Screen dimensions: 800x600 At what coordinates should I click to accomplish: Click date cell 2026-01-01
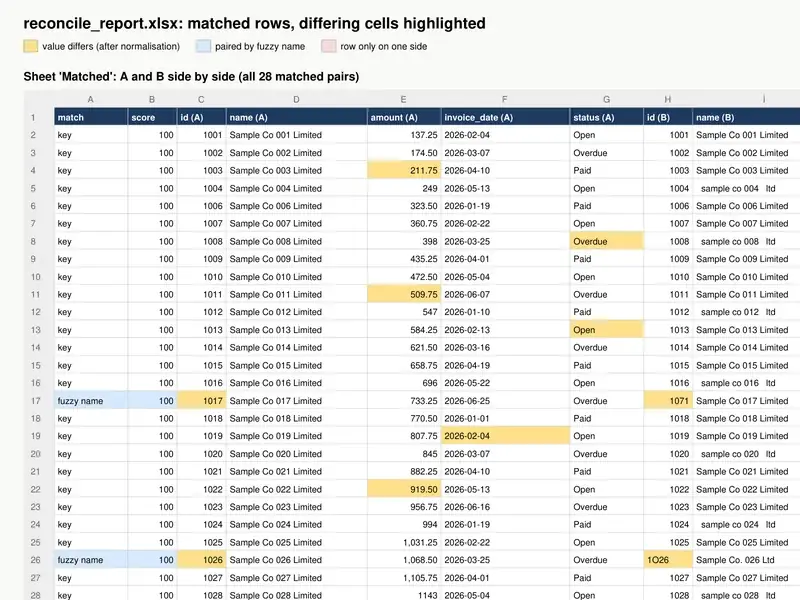[505, 418]
